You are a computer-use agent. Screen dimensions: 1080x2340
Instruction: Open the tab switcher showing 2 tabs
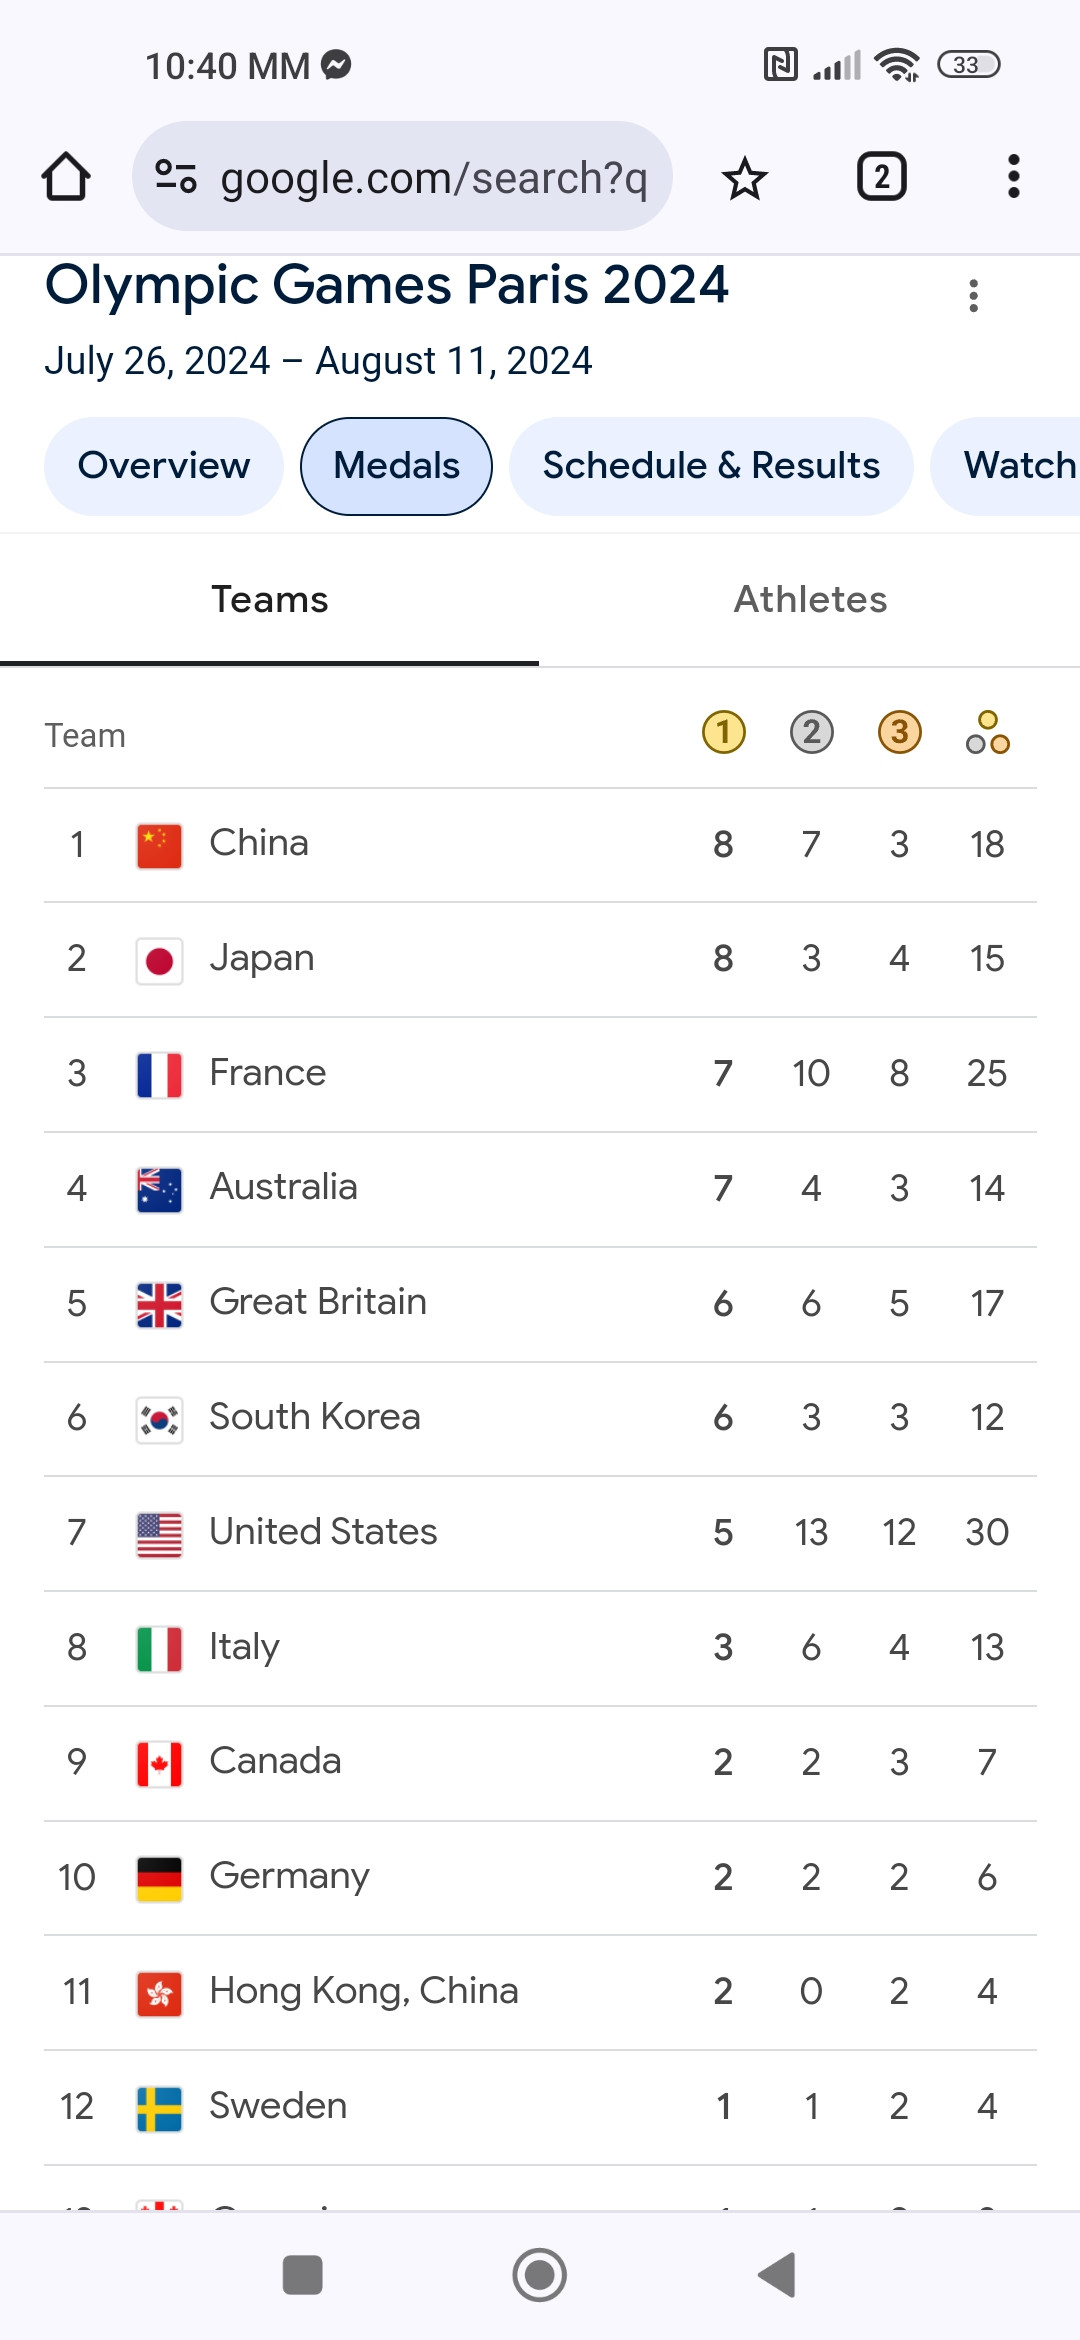click(881, 177)
